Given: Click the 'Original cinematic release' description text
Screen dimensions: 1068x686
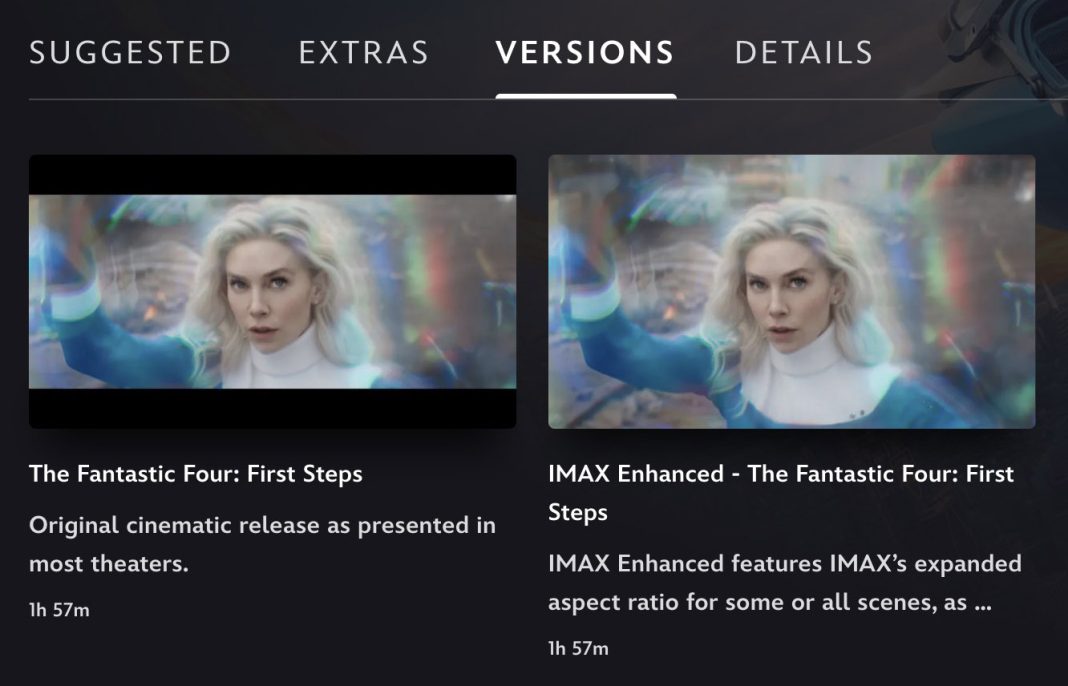Looking at the screenshot, I should (262, 525).
